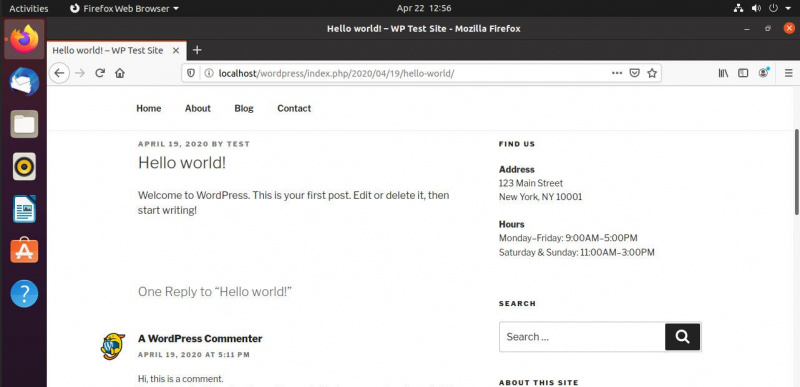Bookmark this page with the star
This screenshot has height=387, width=800.
(x=652, y=73)
